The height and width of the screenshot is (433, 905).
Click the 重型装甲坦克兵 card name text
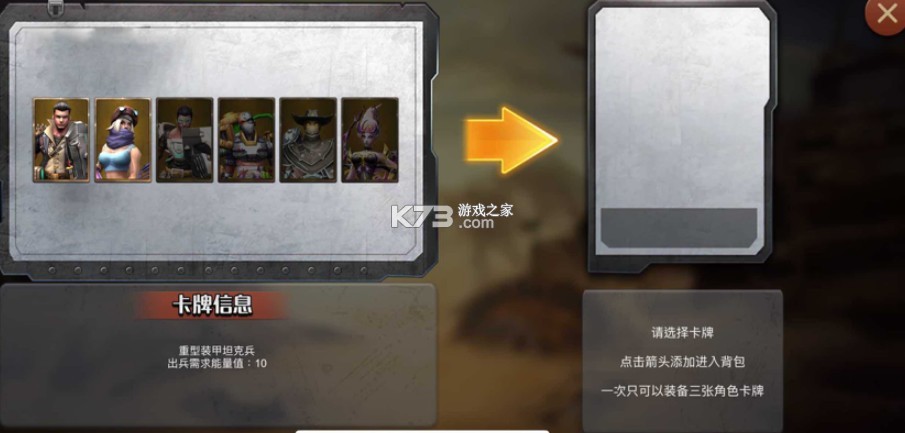217,350
